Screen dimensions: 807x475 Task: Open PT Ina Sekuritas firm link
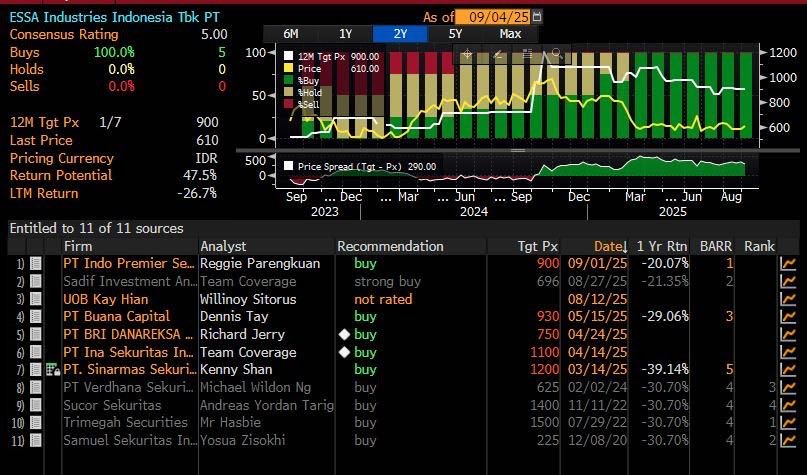pyautogui.click(x=129, y=353)
